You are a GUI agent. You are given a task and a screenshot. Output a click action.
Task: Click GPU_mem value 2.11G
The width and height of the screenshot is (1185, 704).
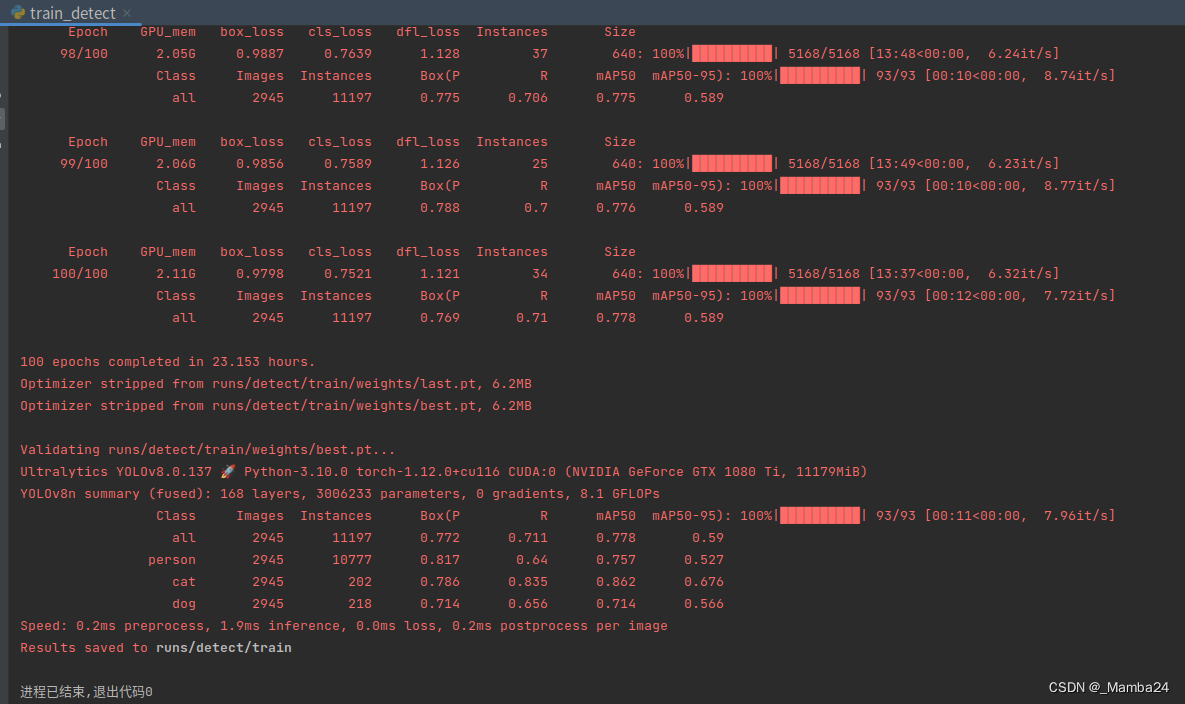pyautogui.click(x=176, y=273)
